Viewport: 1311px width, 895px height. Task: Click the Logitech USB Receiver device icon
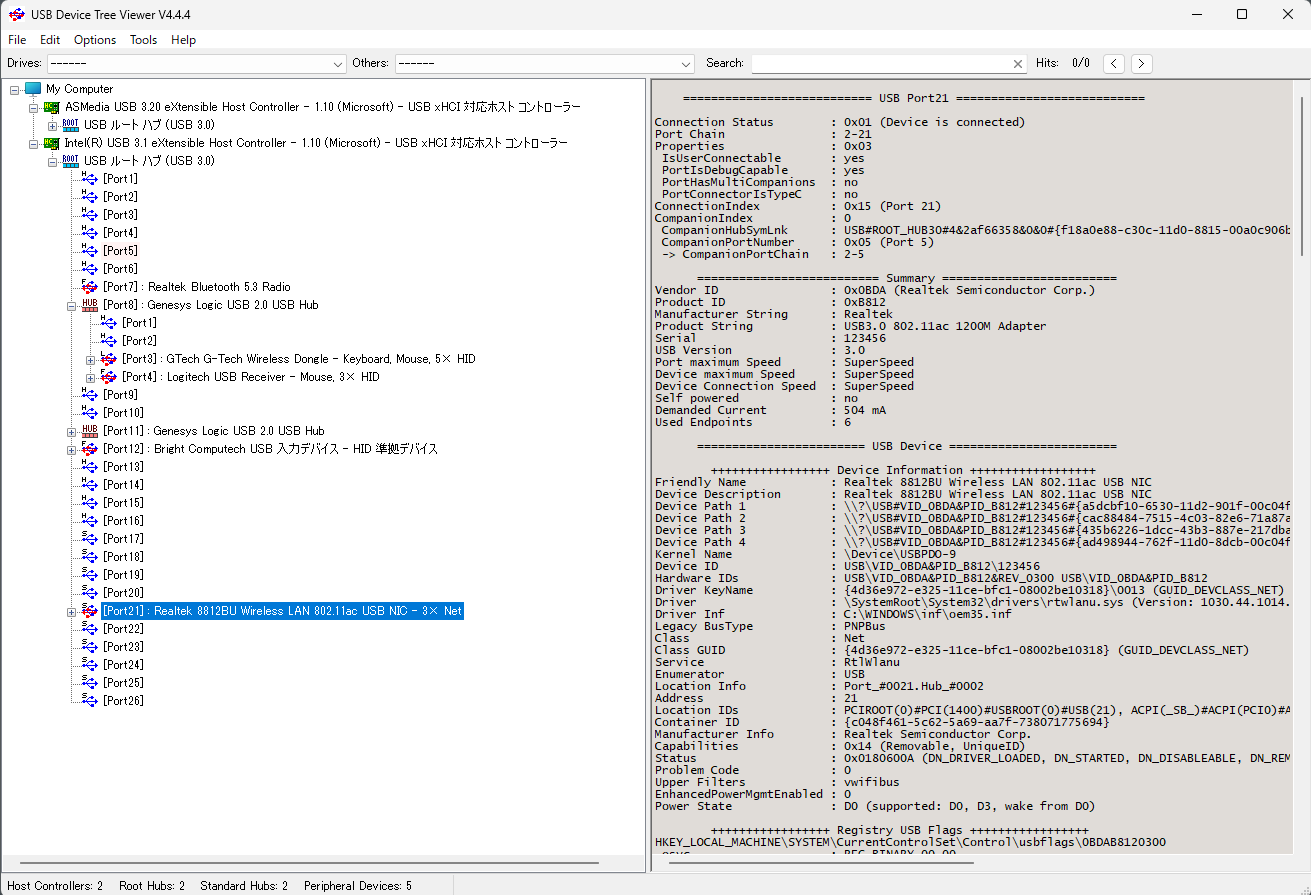click(109, 377)
